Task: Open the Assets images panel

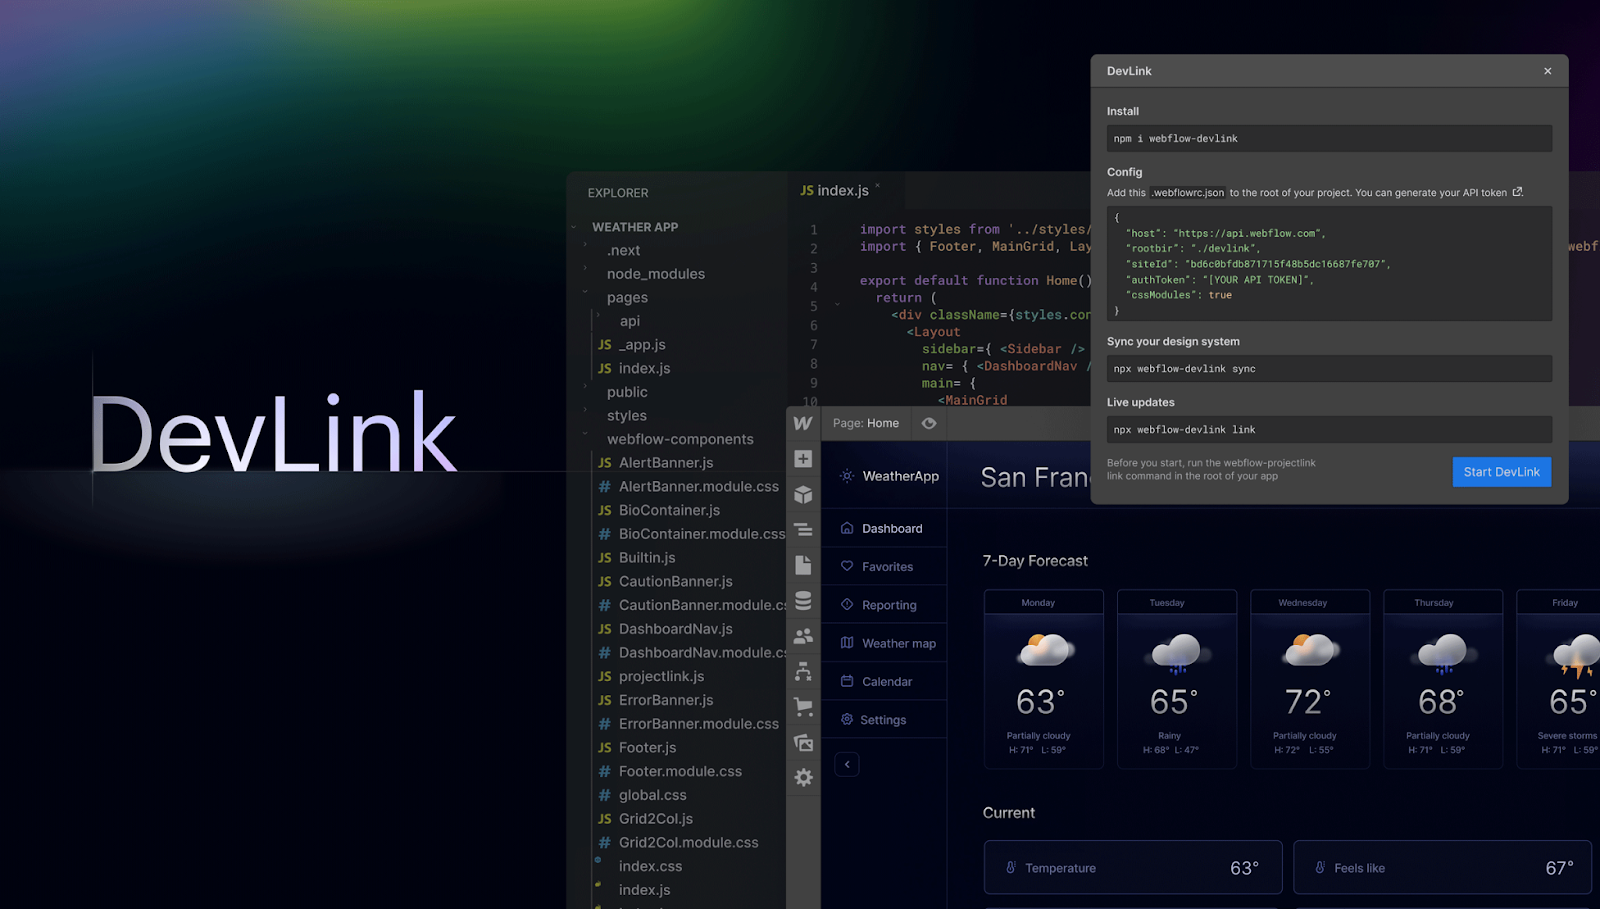Action: 803,742
